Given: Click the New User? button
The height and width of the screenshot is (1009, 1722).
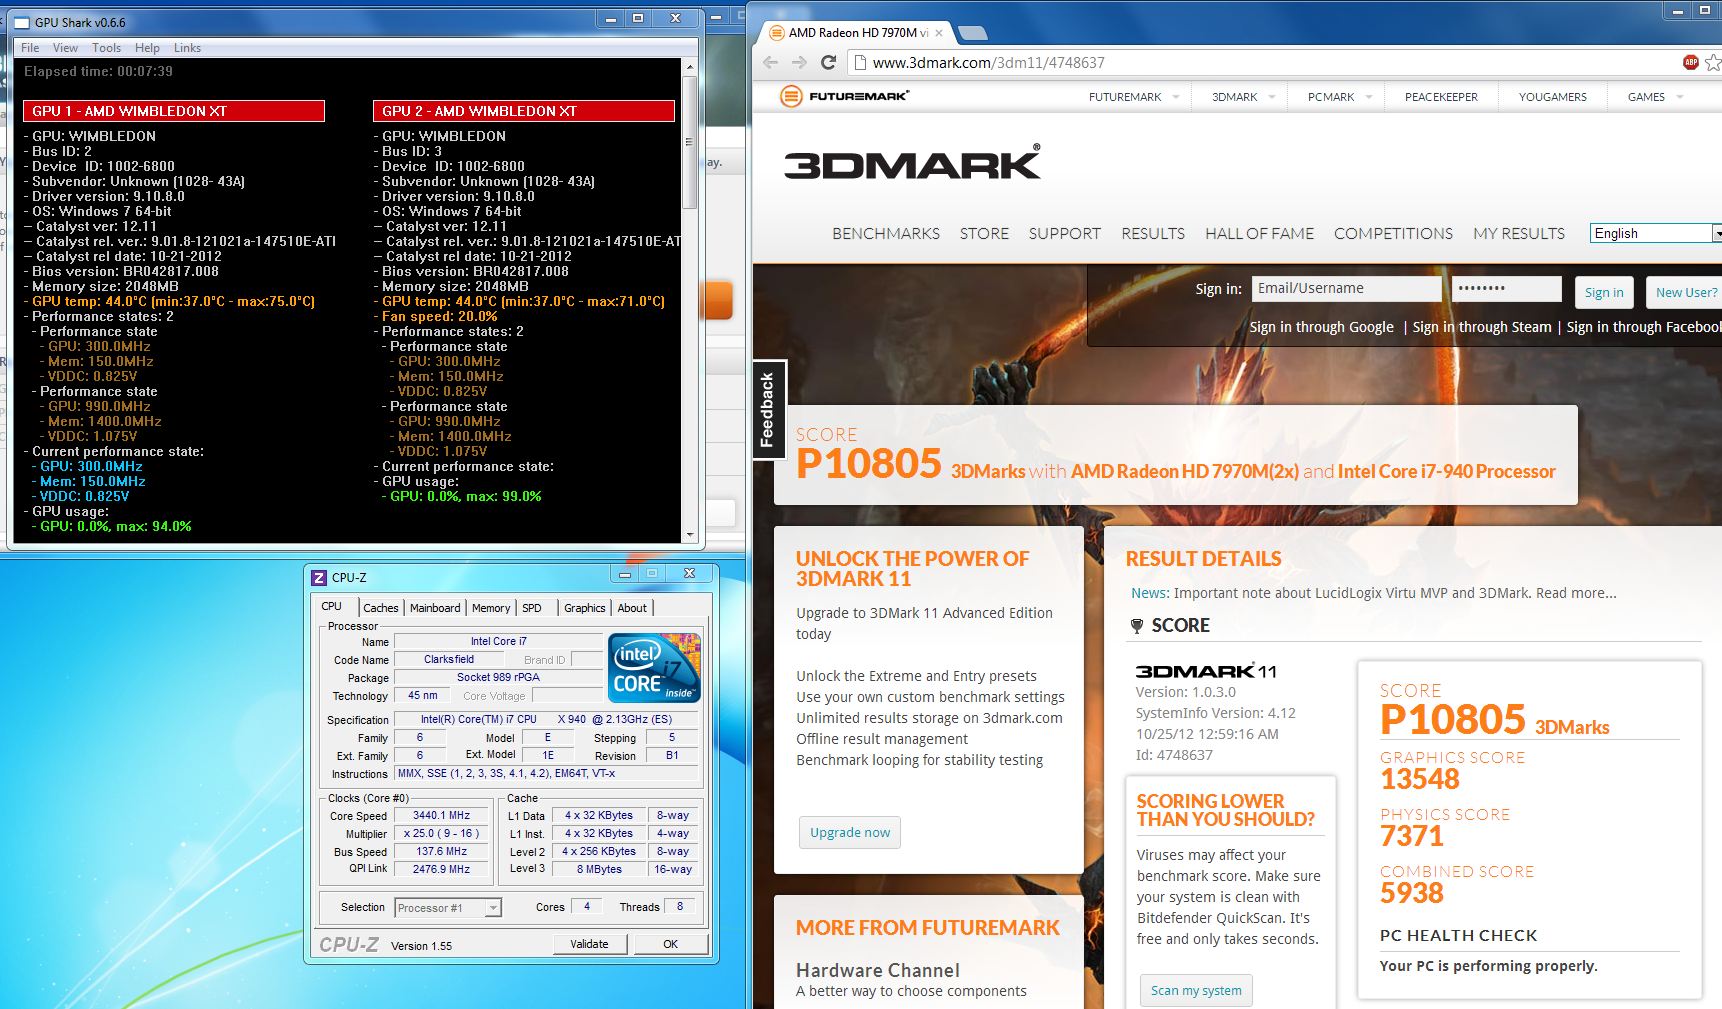Looking at the screenshot, I should (x=1685, y=292).
